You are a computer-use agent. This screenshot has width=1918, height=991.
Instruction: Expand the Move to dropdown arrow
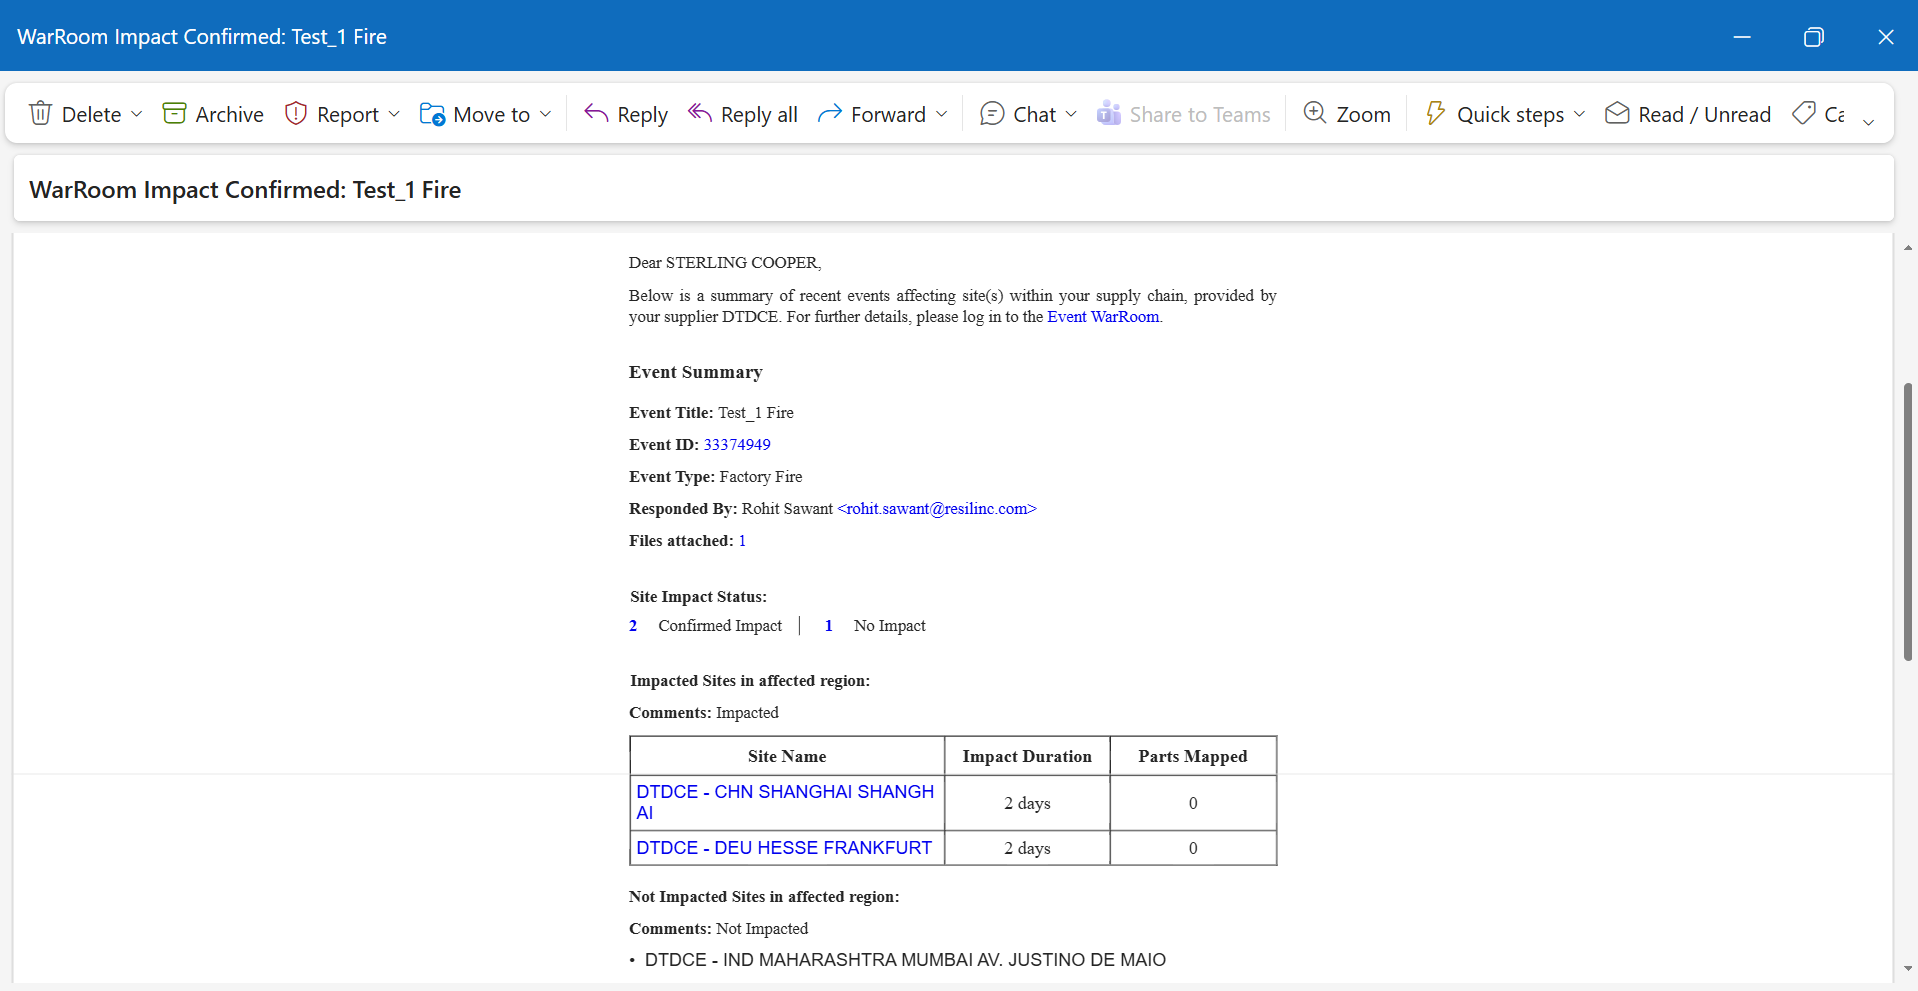(x=545, y=114)
